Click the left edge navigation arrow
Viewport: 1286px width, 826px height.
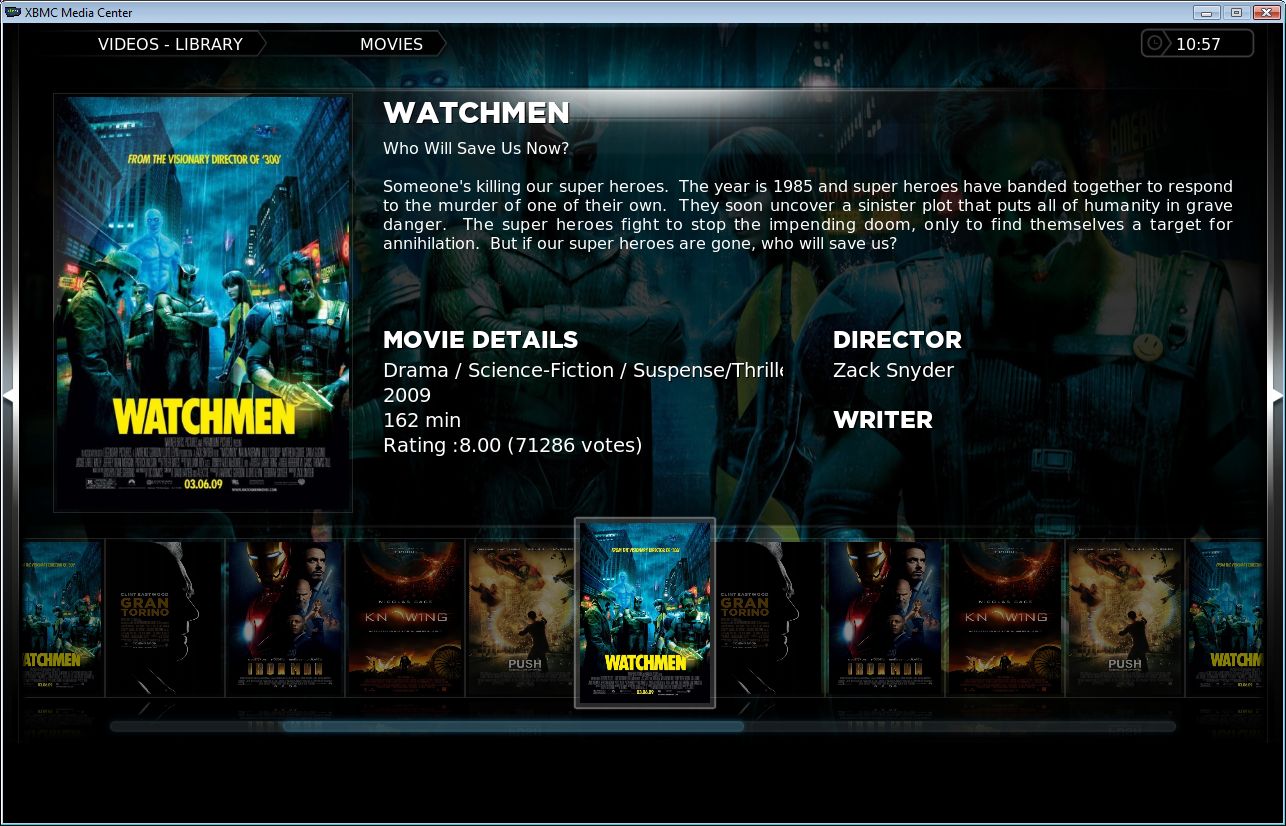point(8,397)
